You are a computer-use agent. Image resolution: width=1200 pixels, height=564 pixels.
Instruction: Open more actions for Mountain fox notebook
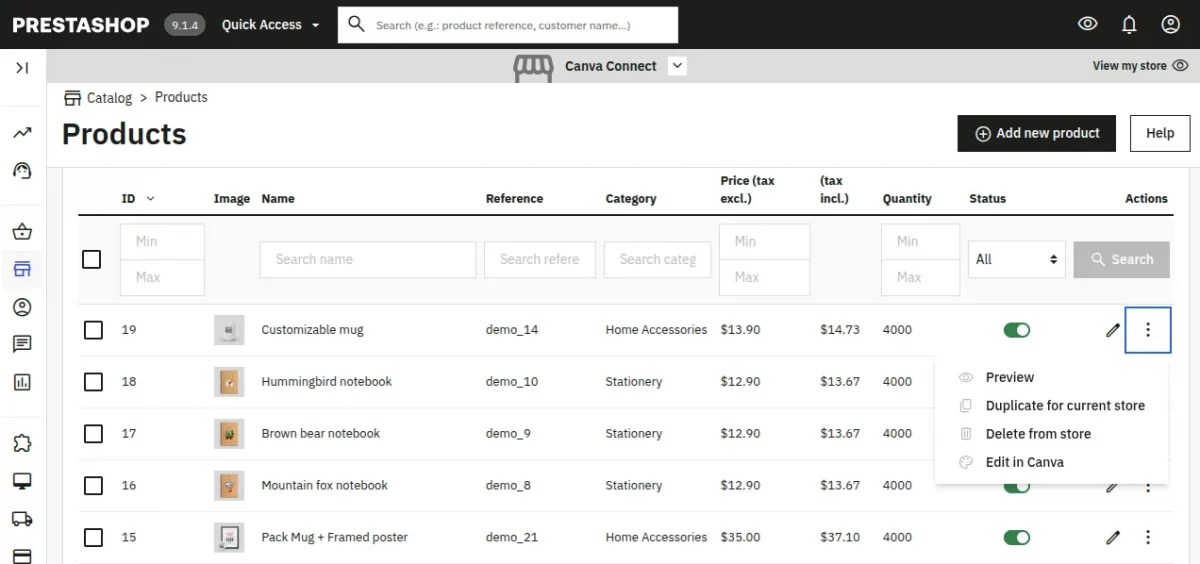click(1148, 486)
